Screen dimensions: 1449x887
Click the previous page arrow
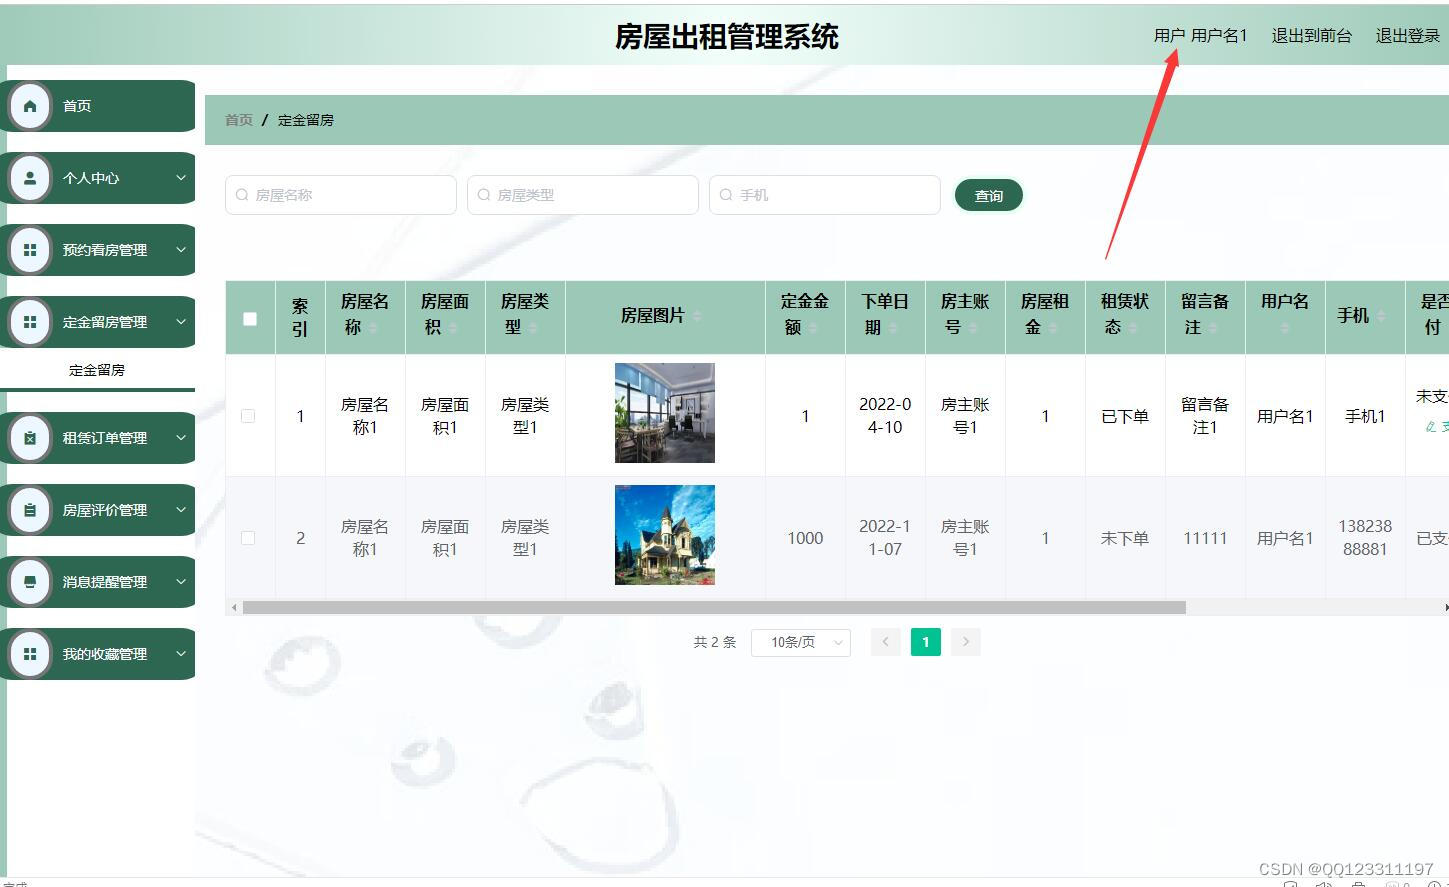pyautogui.click(x=885, y=642)
